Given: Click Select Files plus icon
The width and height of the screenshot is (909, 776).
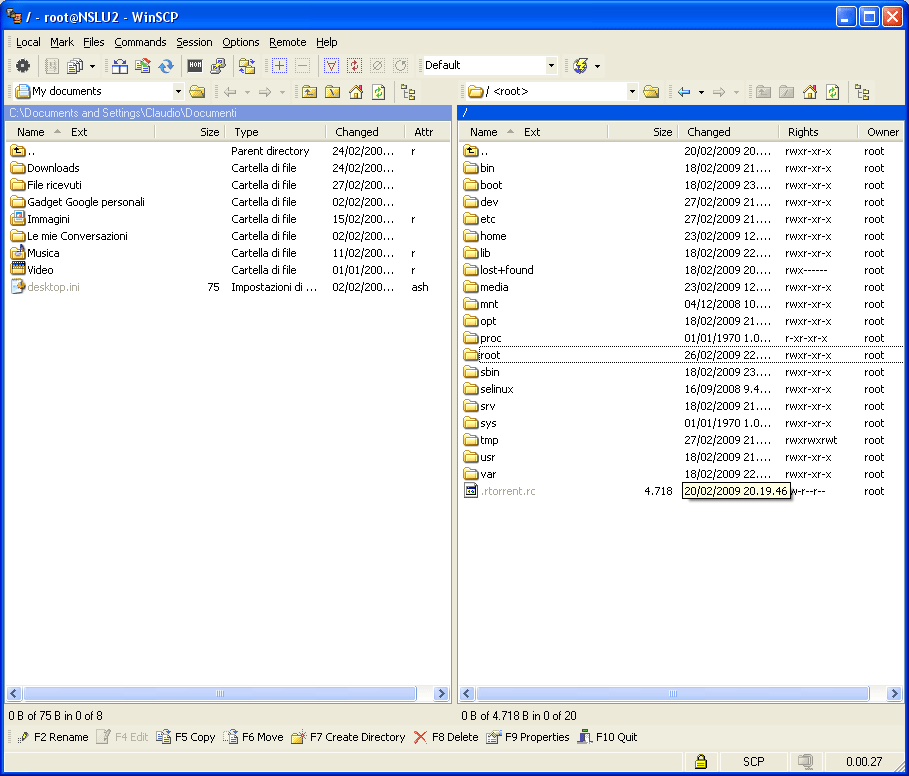Looking at the screenshot, I should pyautogui.click(x=279, y=65).
